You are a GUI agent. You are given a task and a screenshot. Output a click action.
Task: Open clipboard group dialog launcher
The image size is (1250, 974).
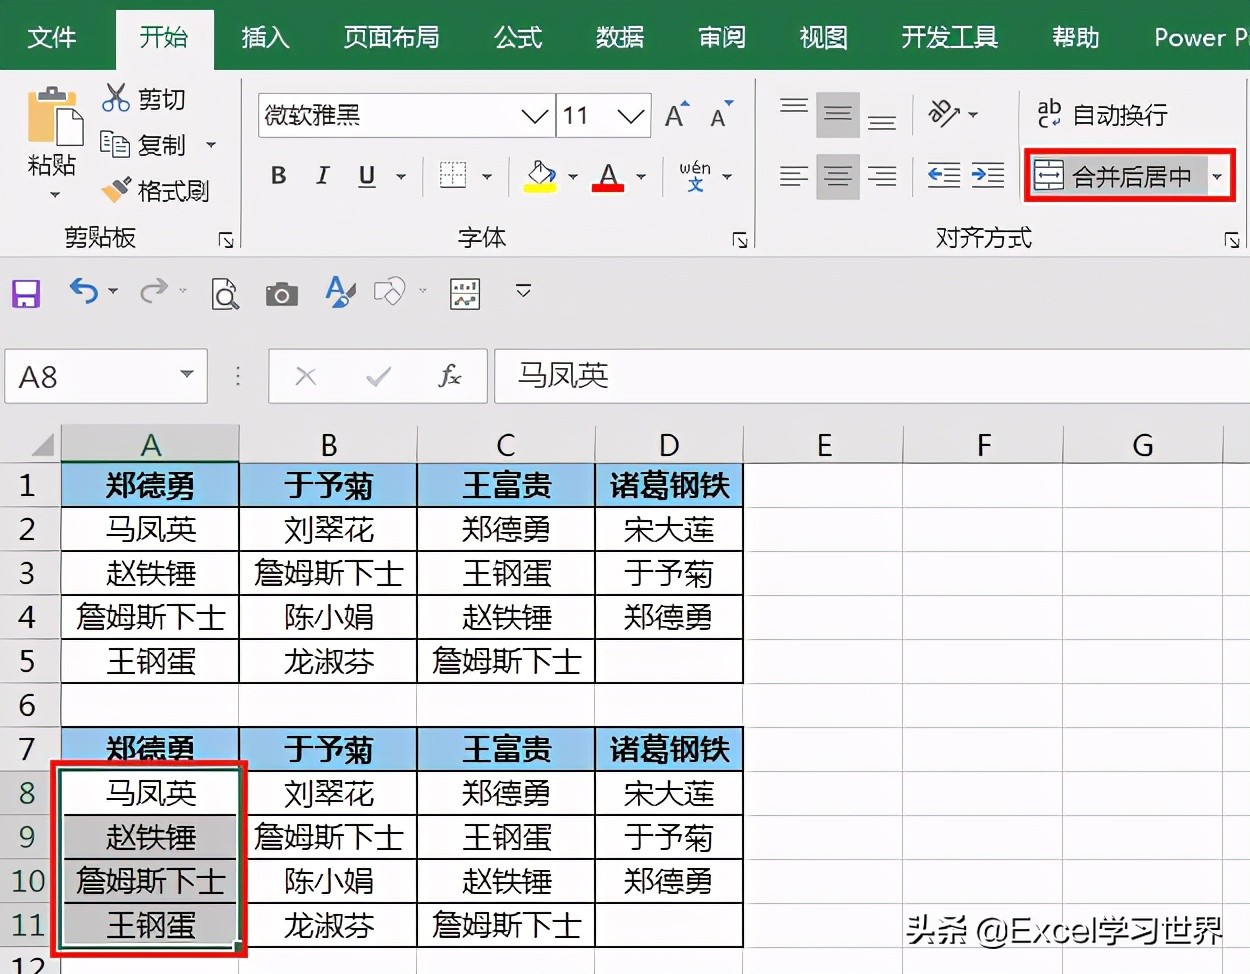[227, 240]
